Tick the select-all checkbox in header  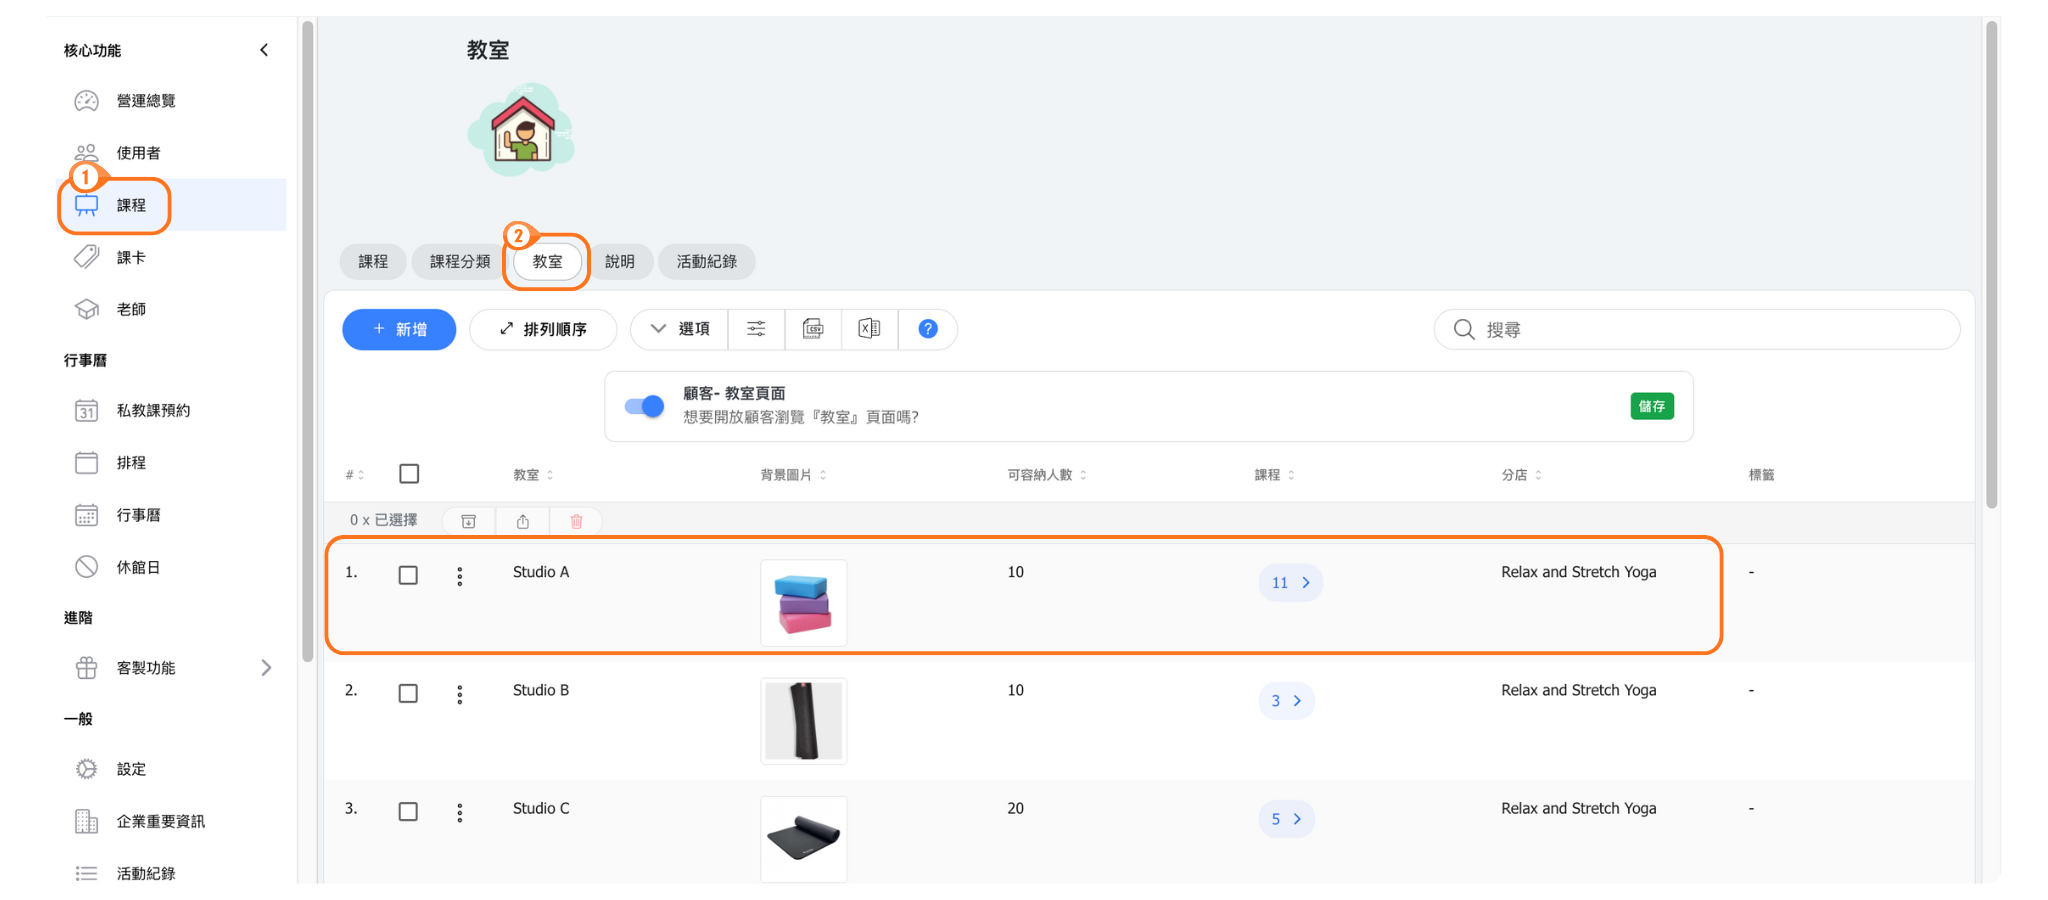coord(409,474)
